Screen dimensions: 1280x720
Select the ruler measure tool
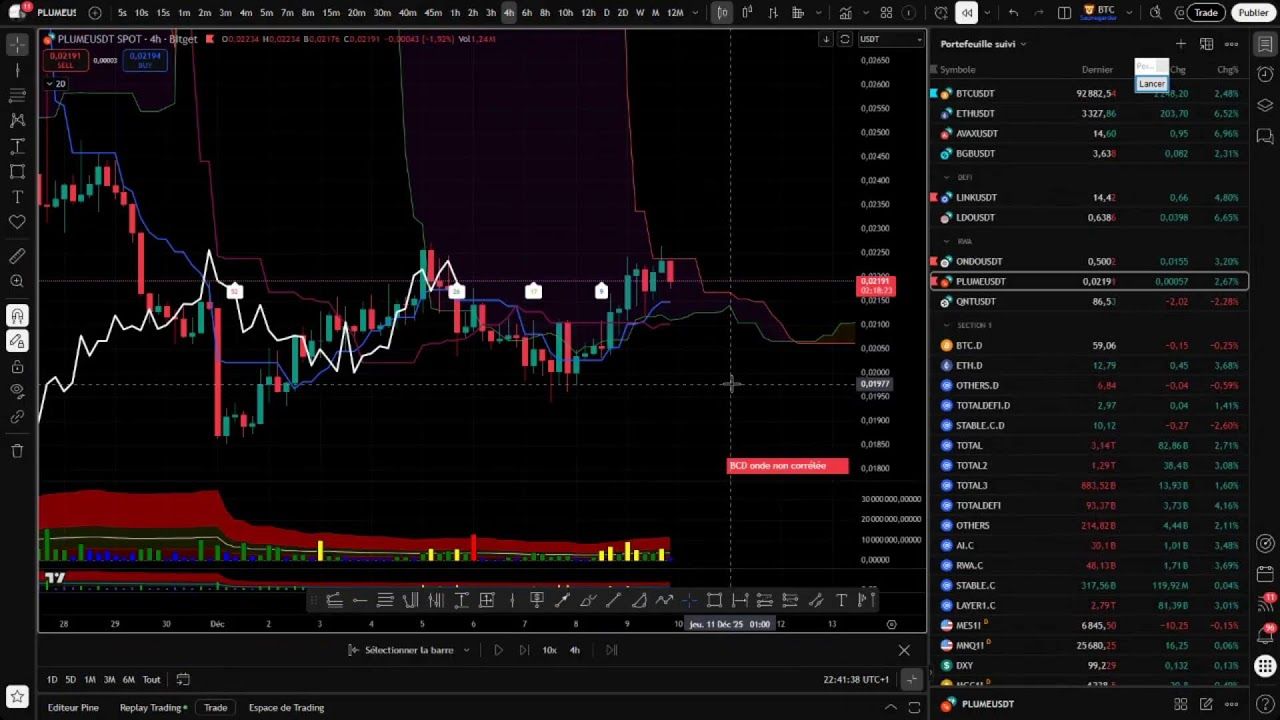(x=17, y=257)
